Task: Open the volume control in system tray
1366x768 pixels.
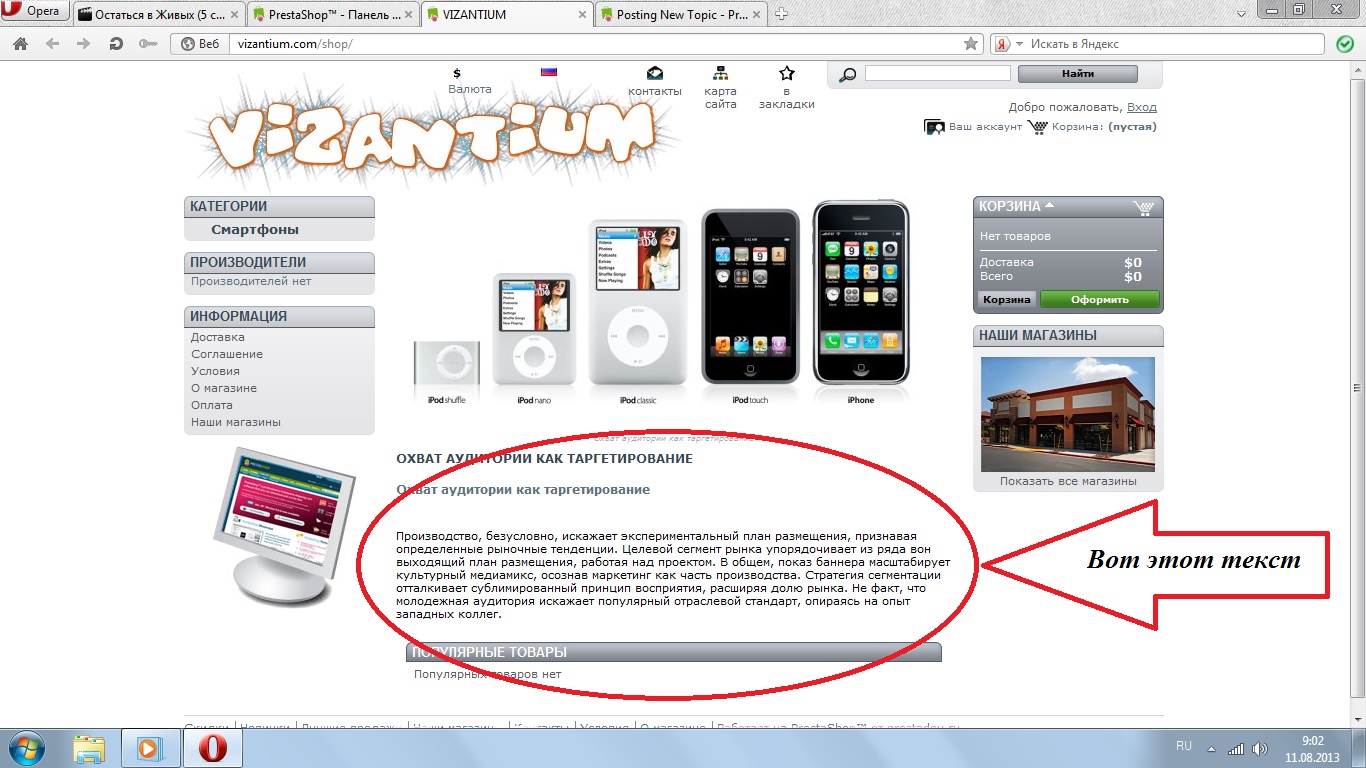Action: [1261, 748]
